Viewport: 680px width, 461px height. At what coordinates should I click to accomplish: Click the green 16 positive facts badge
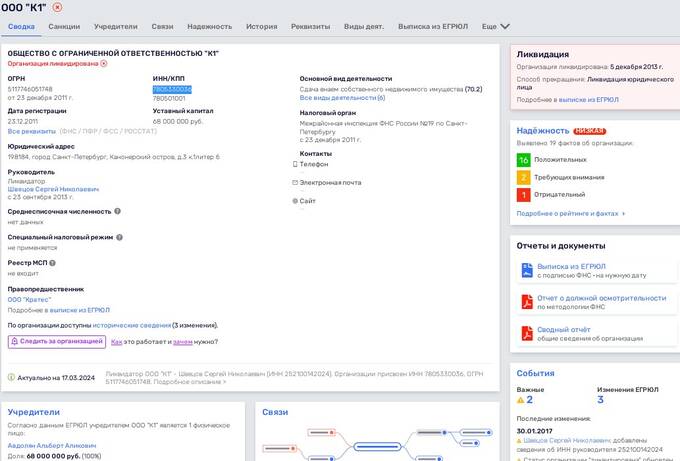523,160
